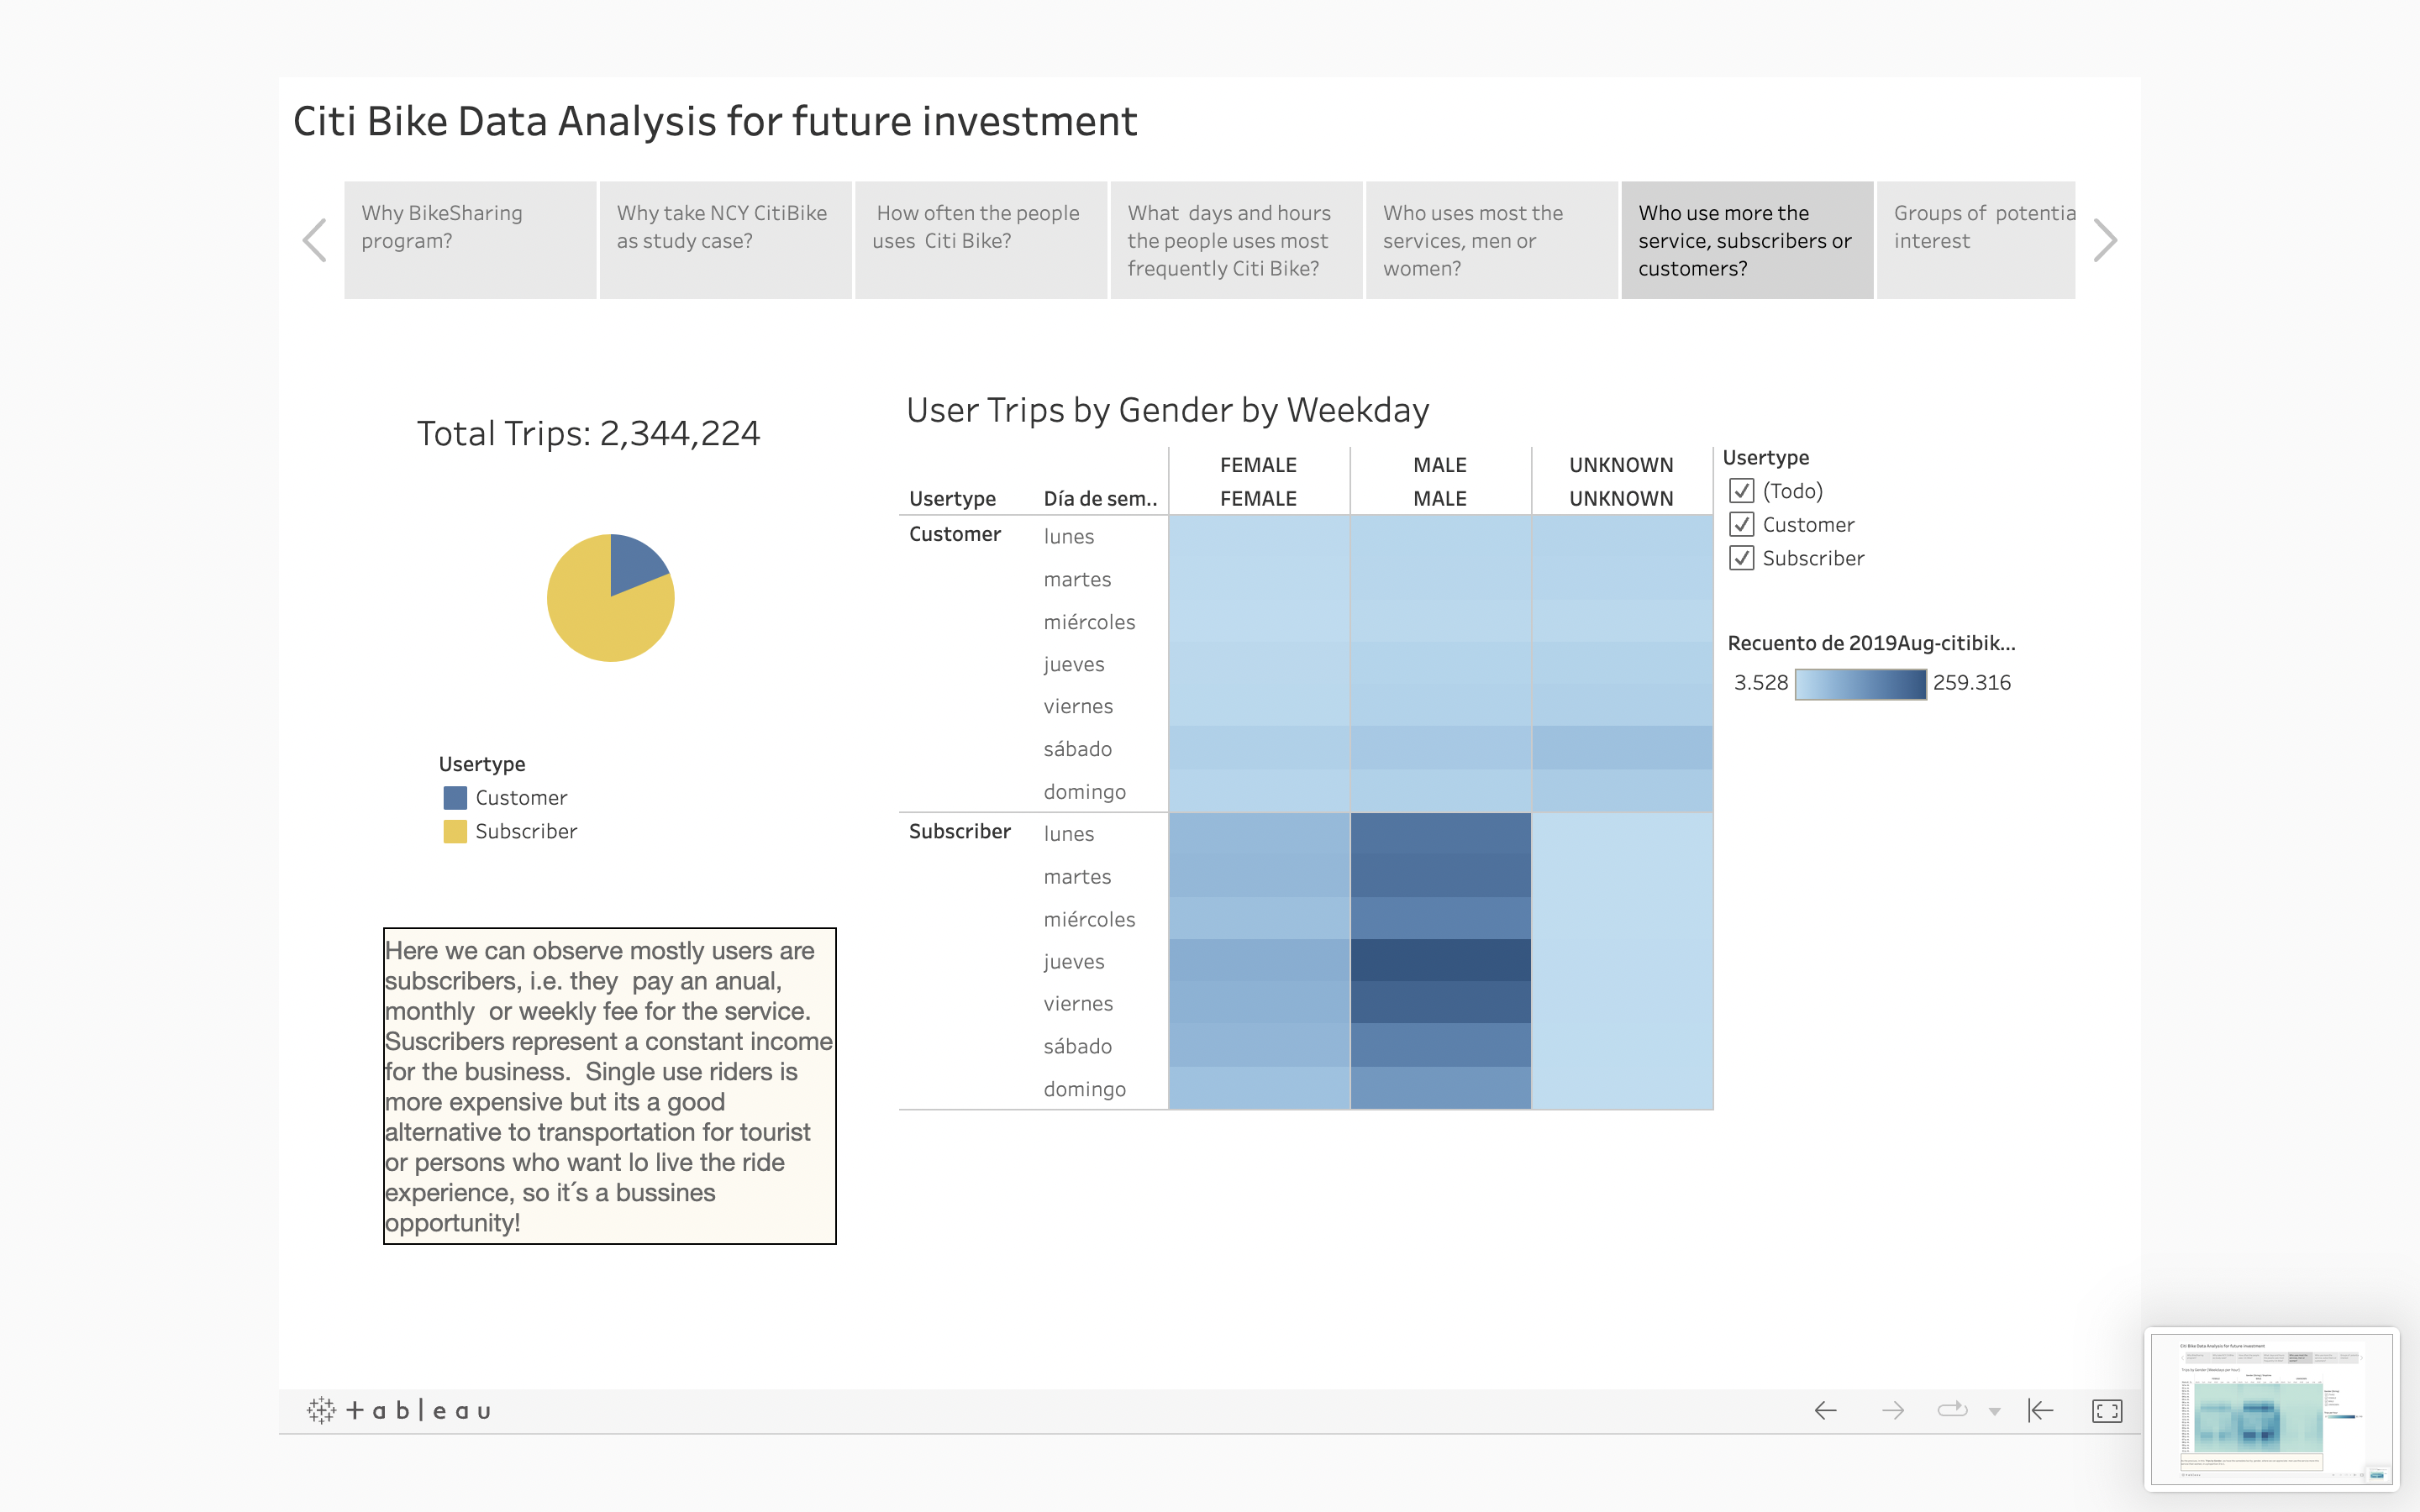Open Tableau homepage via the Tableau logo
The image size is (2420, 1512).
point(397,1410)
